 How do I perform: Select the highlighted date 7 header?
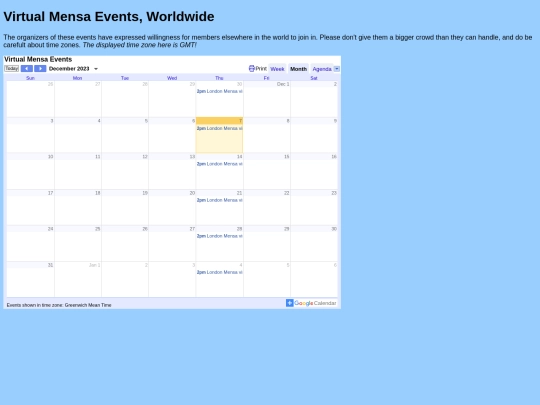pos(219,121)
